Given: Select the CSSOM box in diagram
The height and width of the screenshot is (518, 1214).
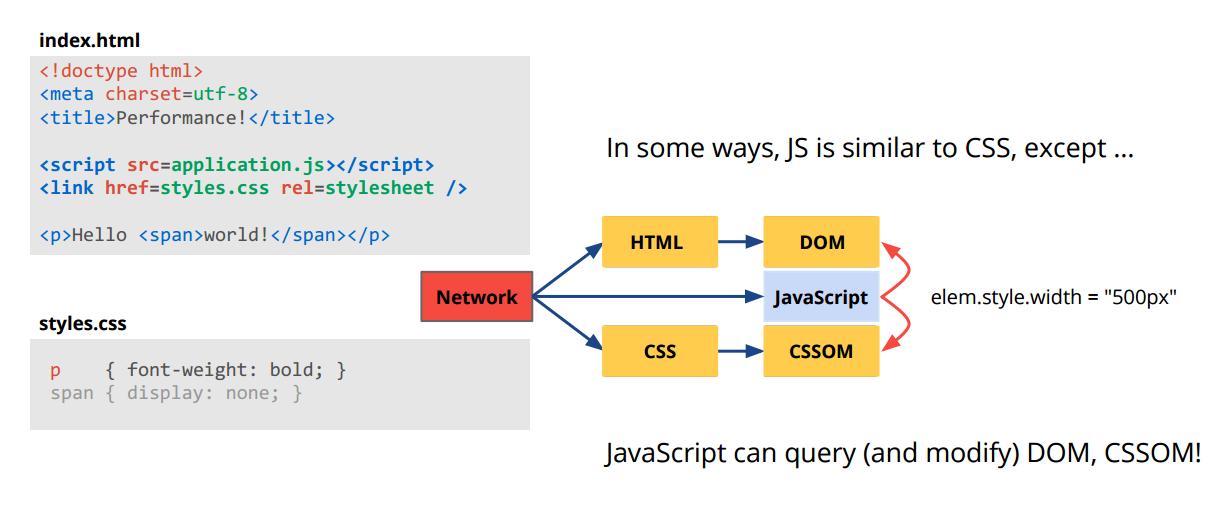Looking at the screenshot, I should (821, 351).
